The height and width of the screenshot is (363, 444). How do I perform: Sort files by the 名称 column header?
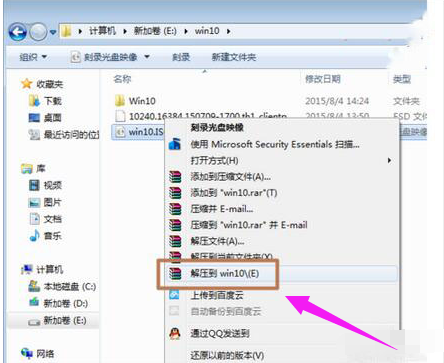pyautogui.click(x=122, y=79)
